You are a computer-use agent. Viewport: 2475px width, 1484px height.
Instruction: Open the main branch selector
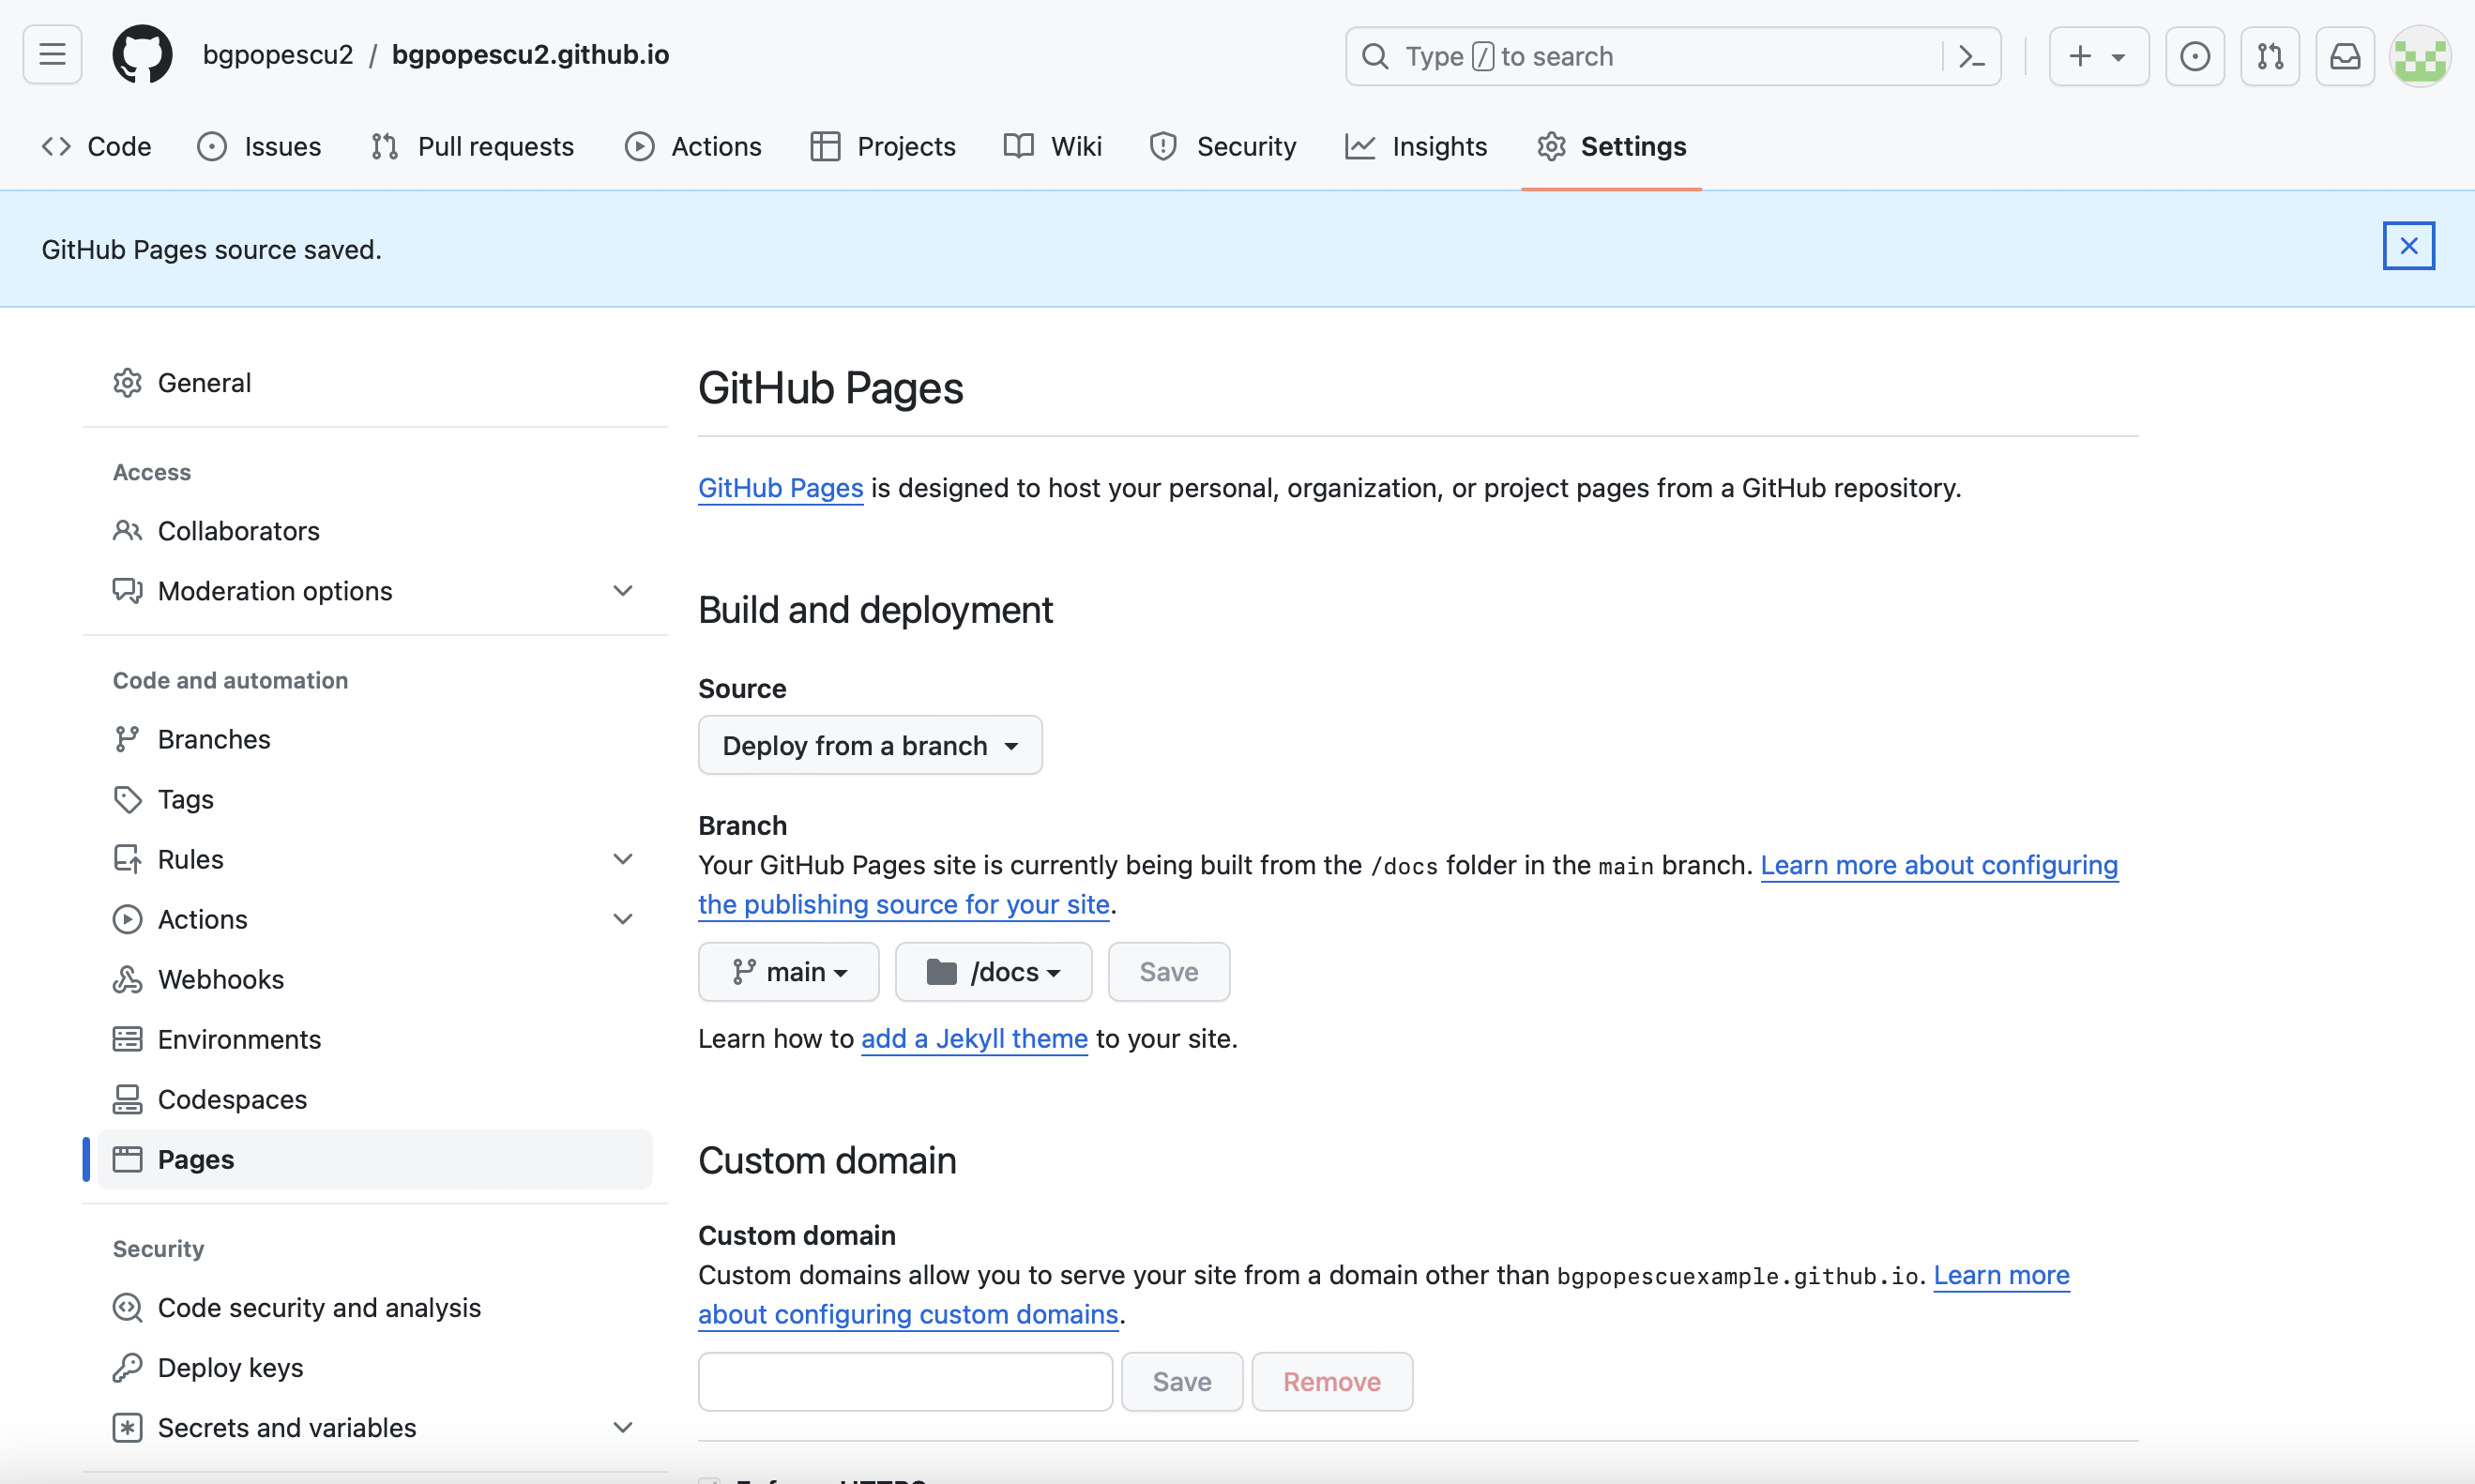[x=788, y=972]
